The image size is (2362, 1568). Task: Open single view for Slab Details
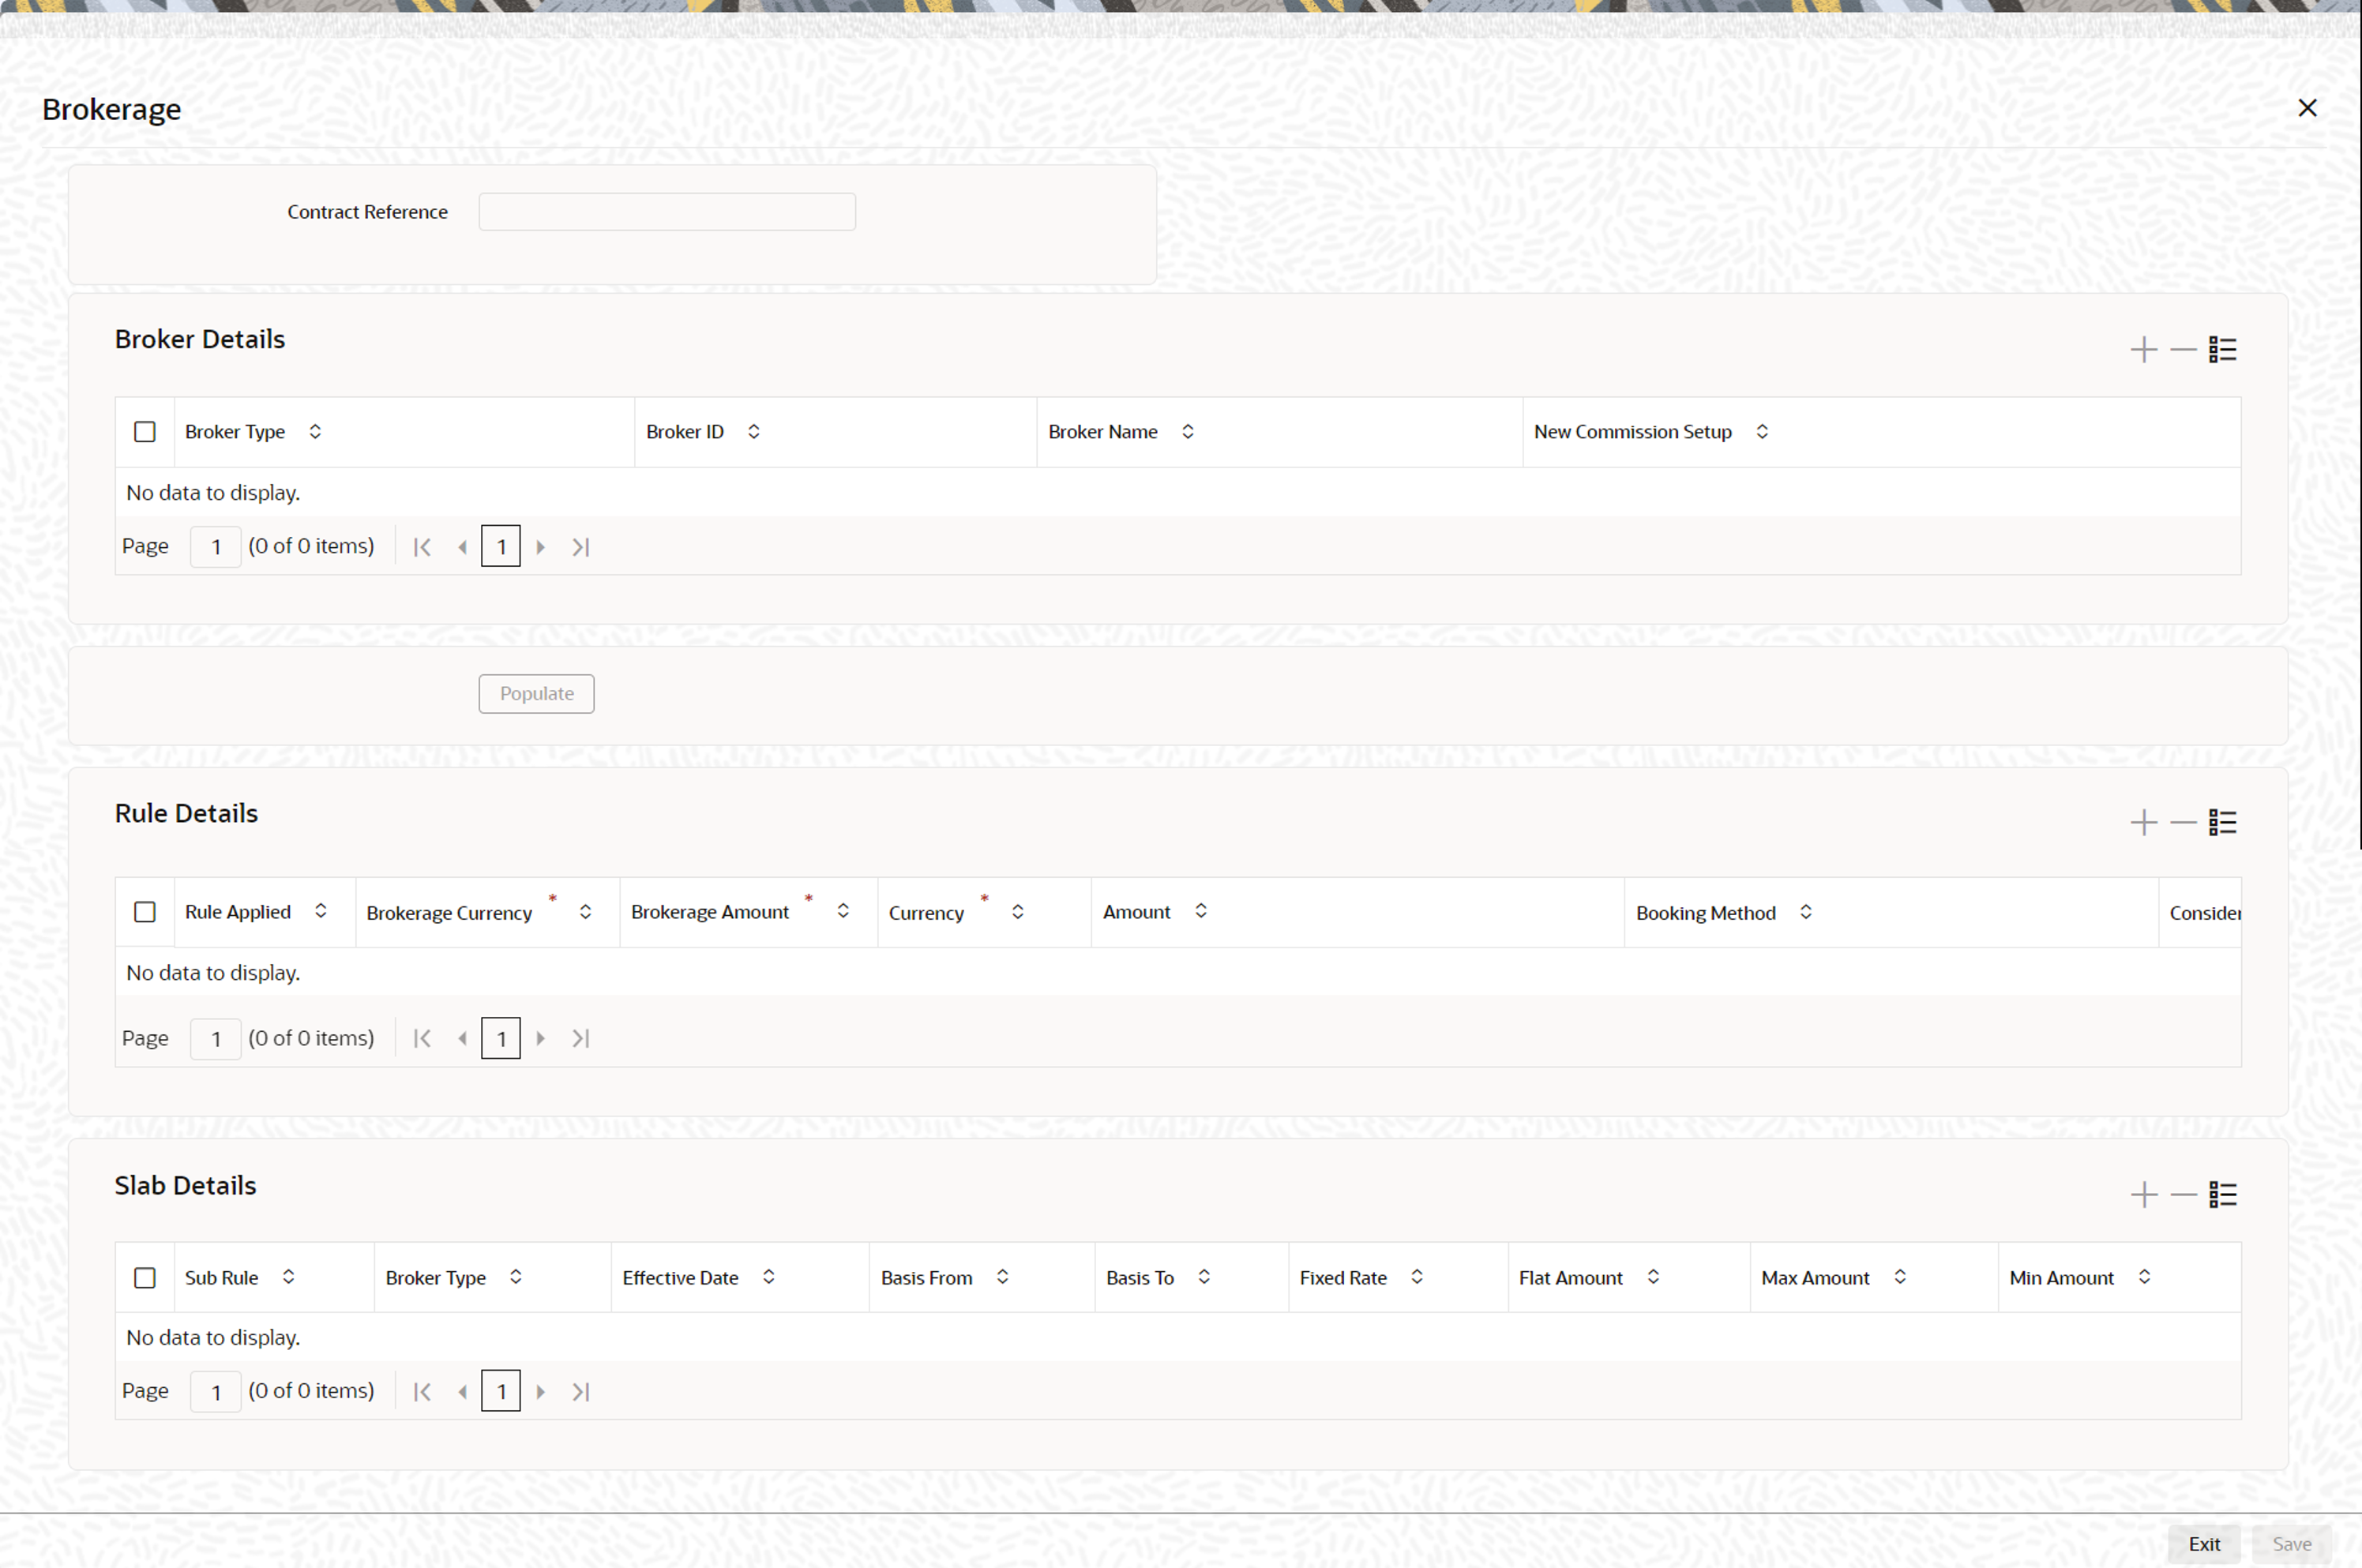tap(2223, 1195)
